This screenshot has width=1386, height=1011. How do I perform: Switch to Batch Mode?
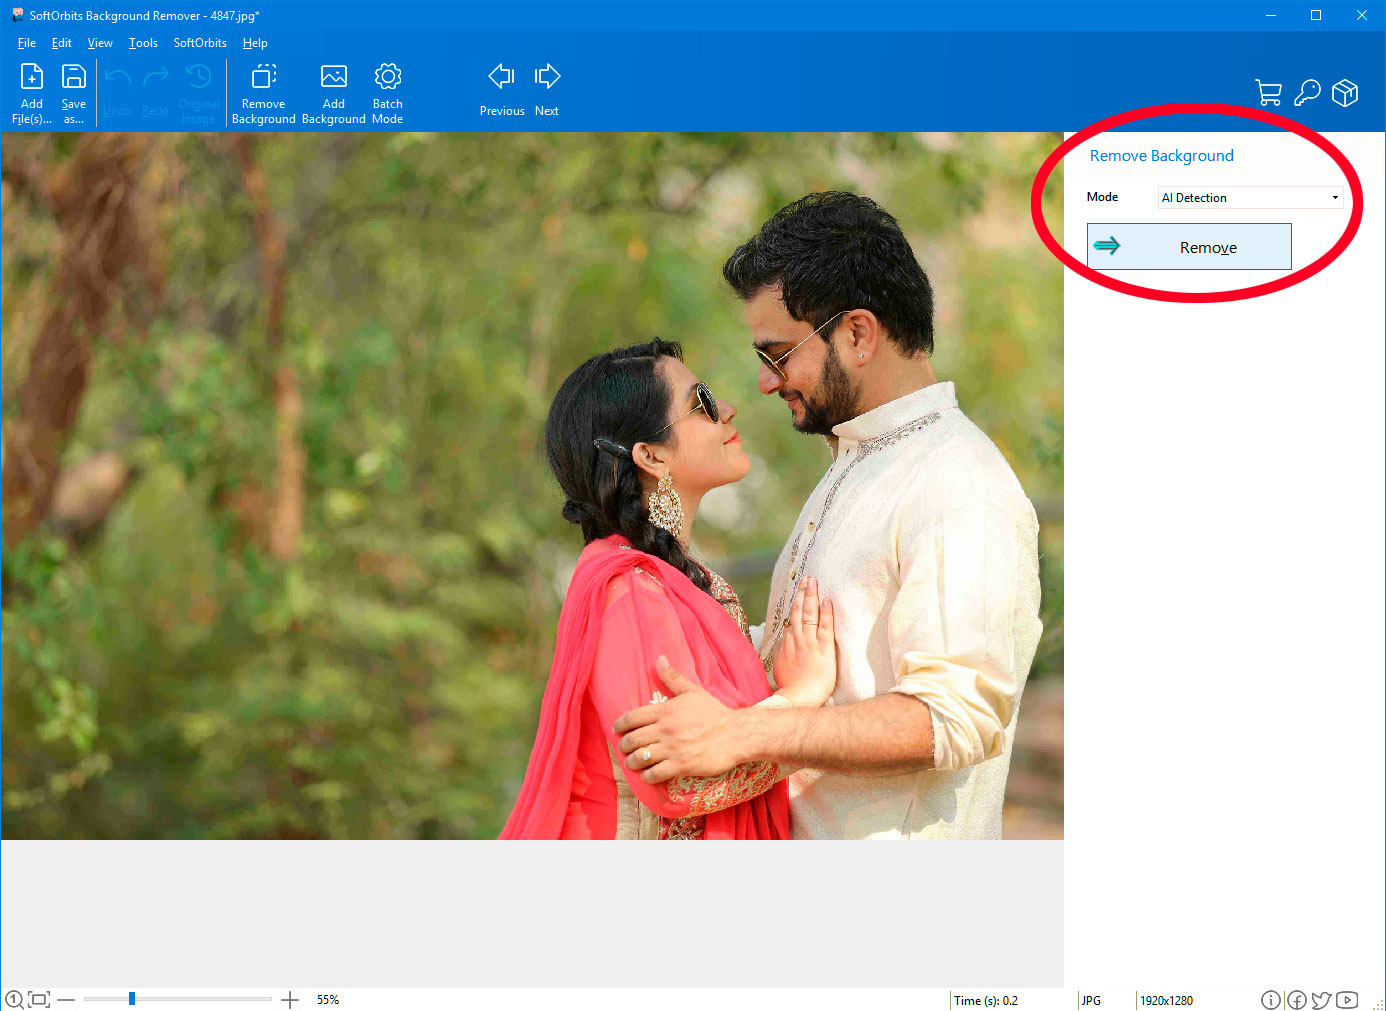pos(387,90)
